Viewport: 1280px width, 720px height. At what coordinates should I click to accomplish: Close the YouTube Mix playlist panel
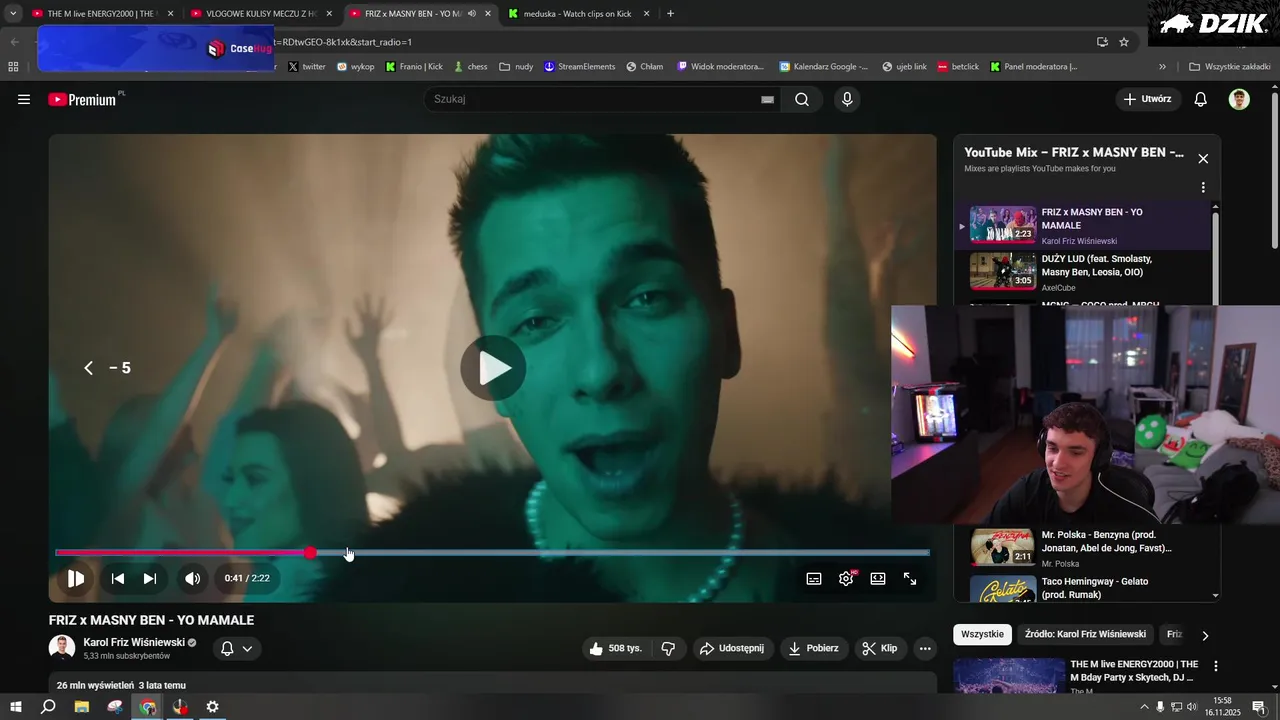pyautogui.click(x=1203, y=158)
